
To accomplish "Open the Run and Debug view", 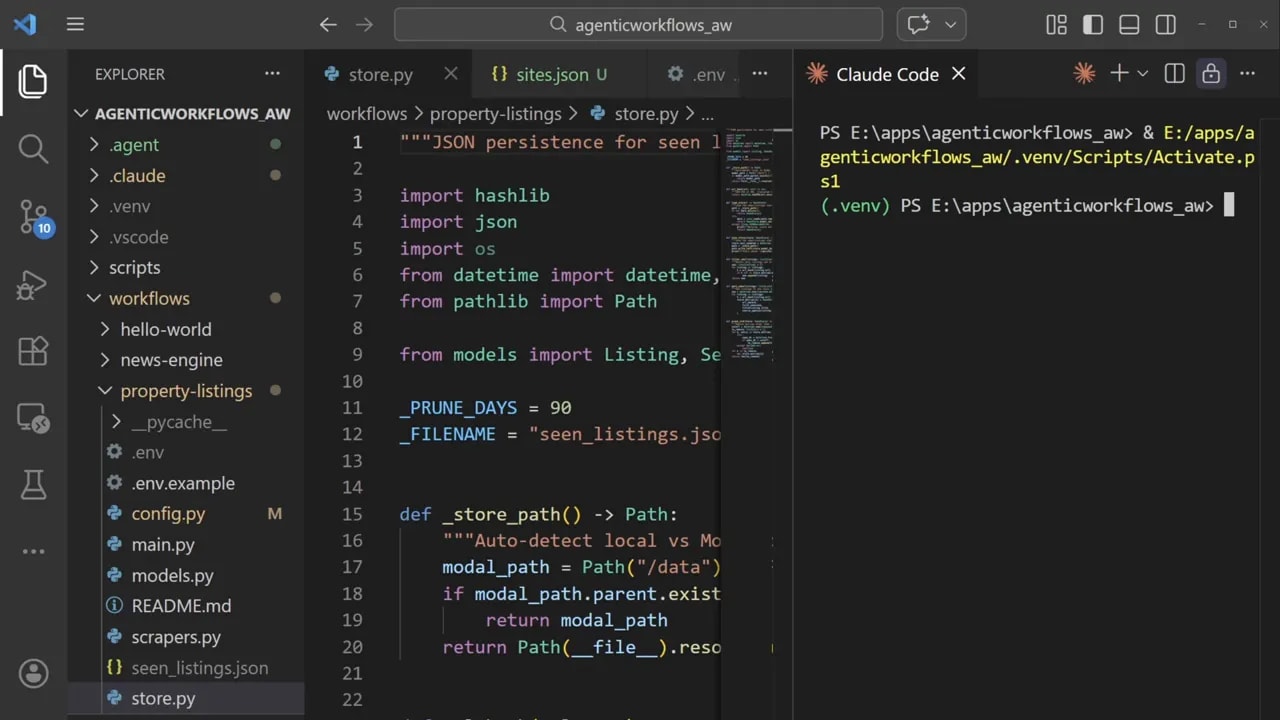I will pyautogui.click(x=33, y=285).
